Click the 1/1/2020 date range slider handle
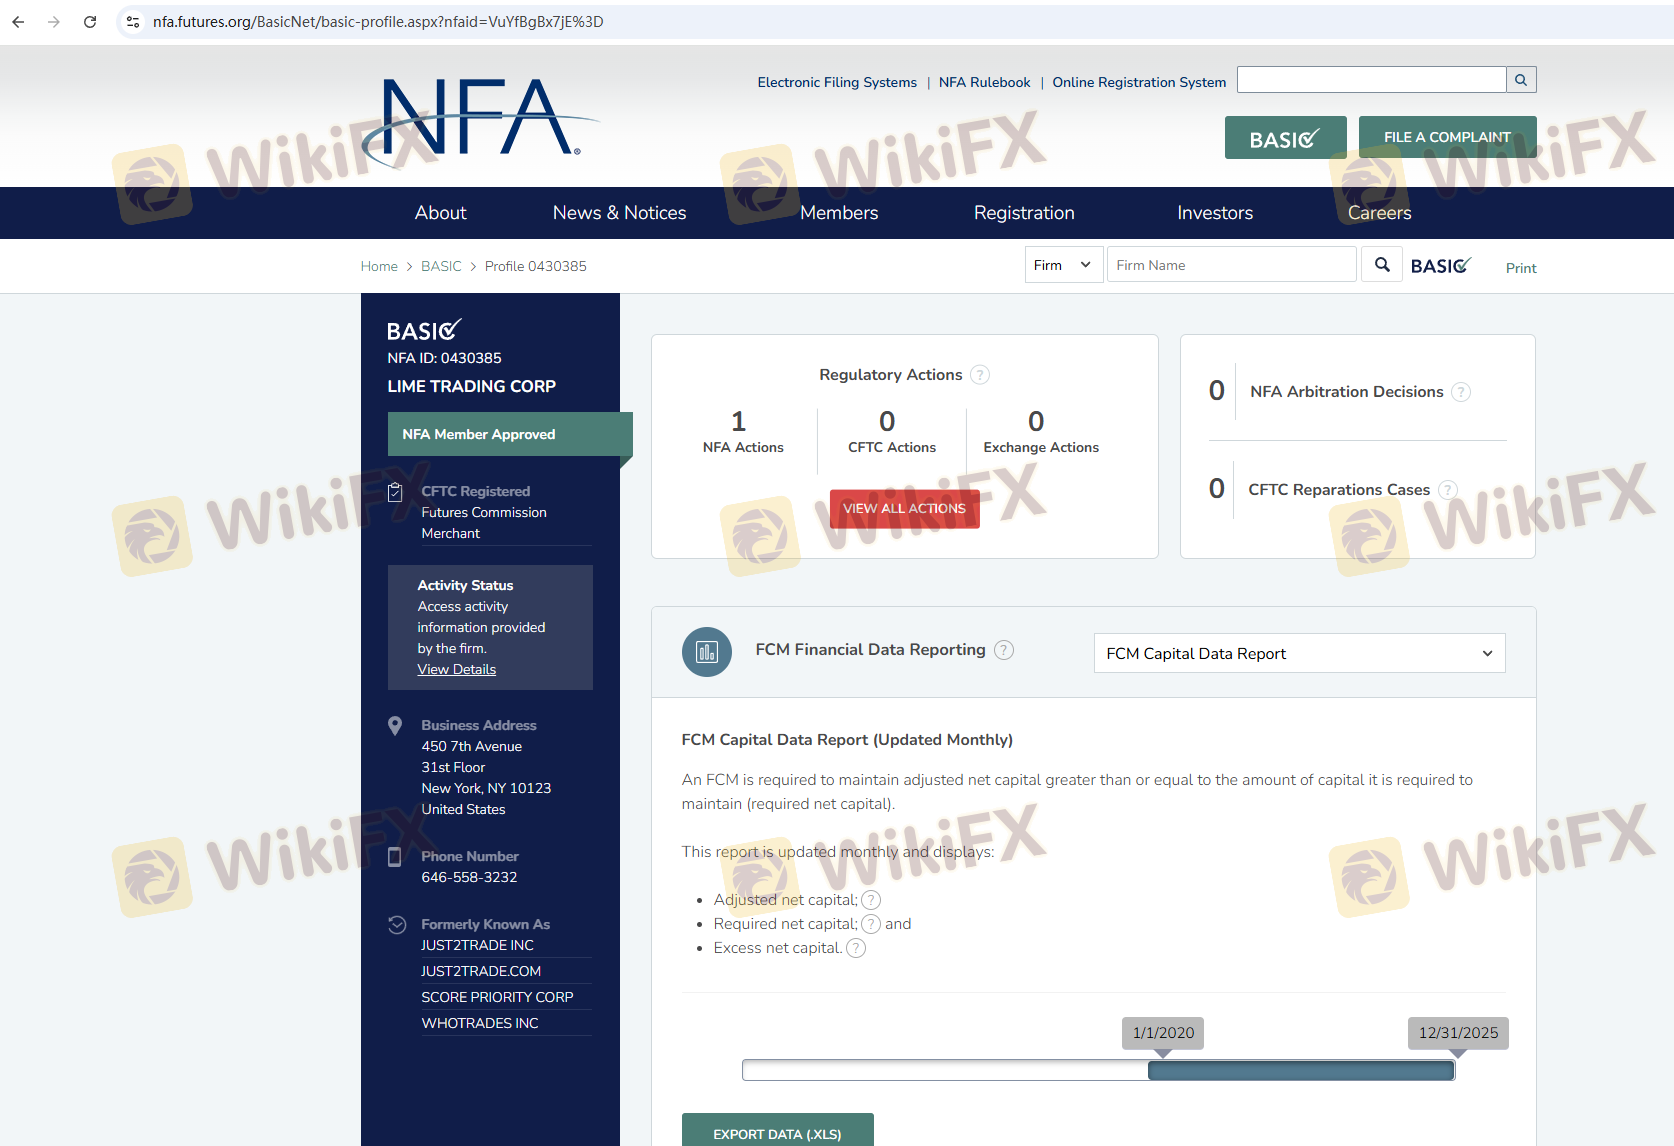This screenshot has width=1674, height=1146. point(1151,1070)
